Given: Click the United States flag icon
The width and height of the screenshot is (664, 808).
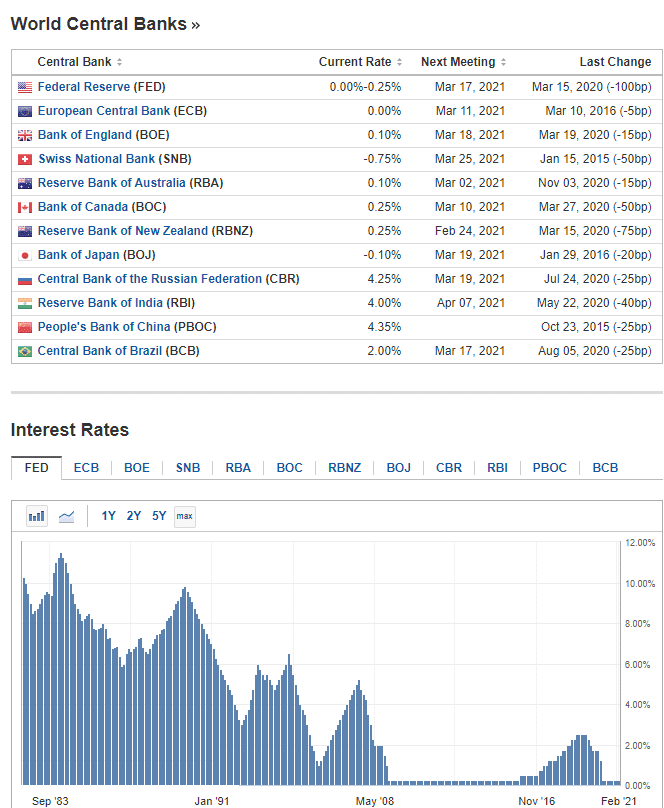Looking at the screenshot, I should click(x=25, y=87).
